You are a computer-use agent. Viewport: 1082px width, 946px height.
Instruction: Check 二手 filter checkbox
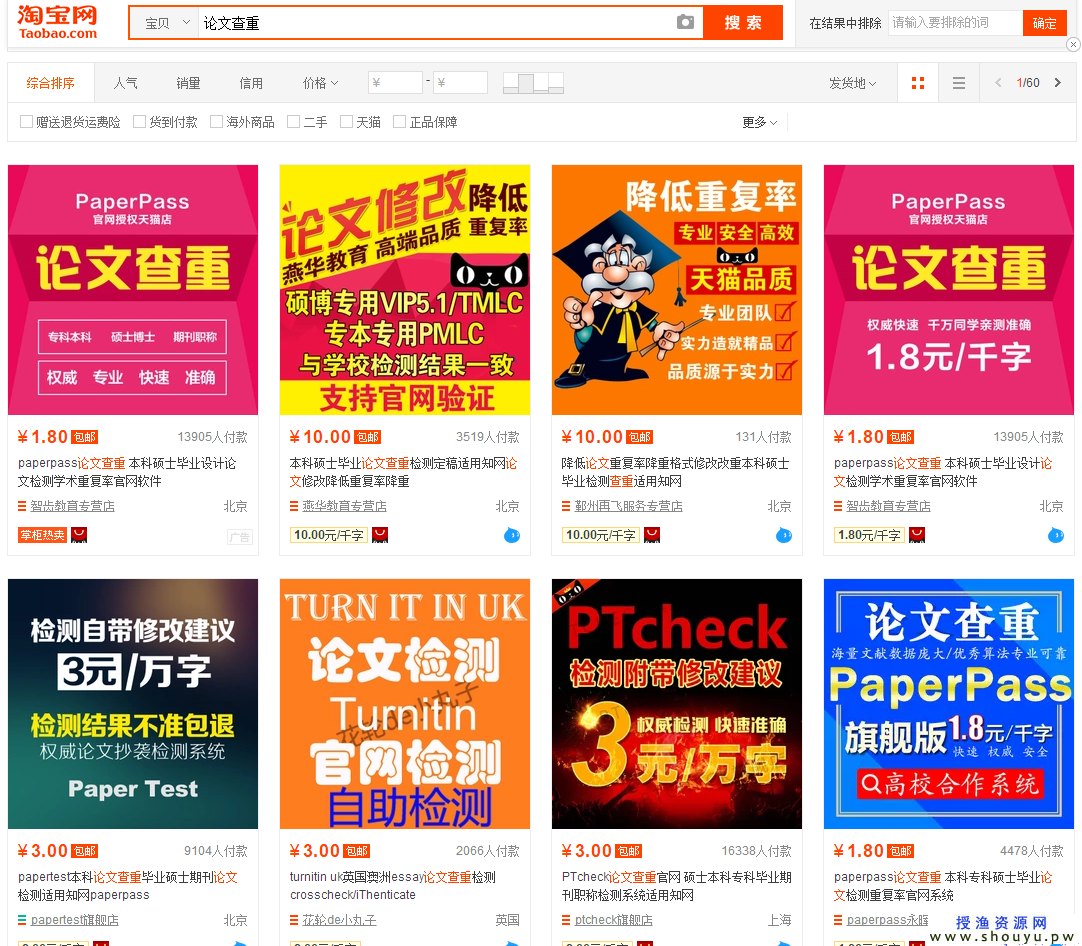point(293,121)
